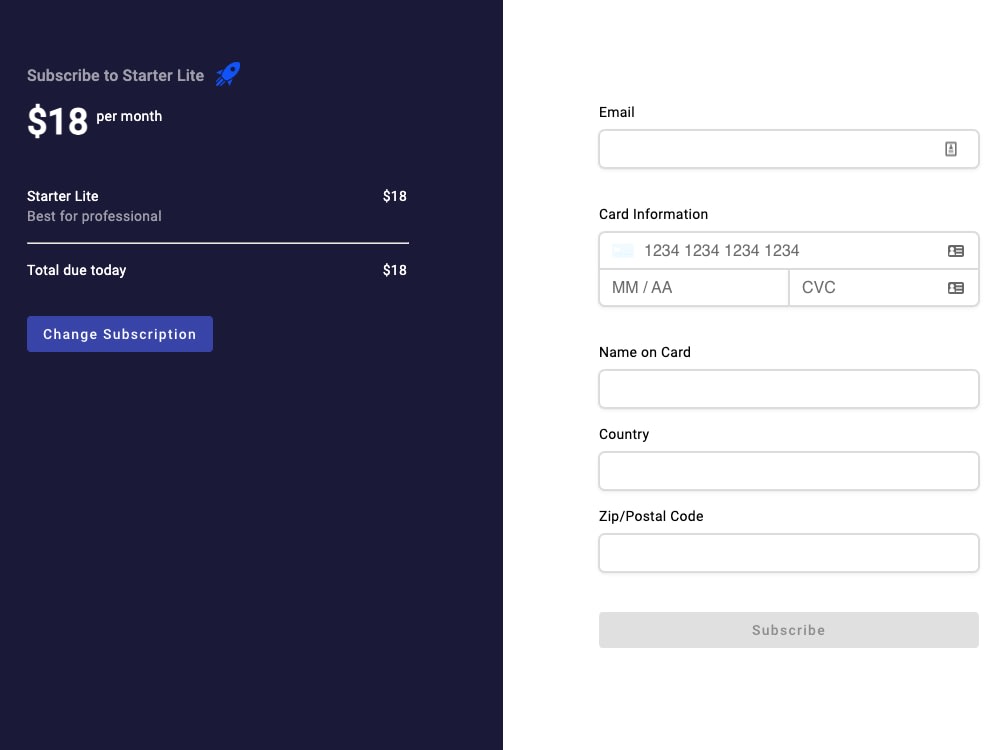The height and width of the screenshot is (750, 1000).
Task: Focus the Zip/Postal Code field
Action: 788,553
